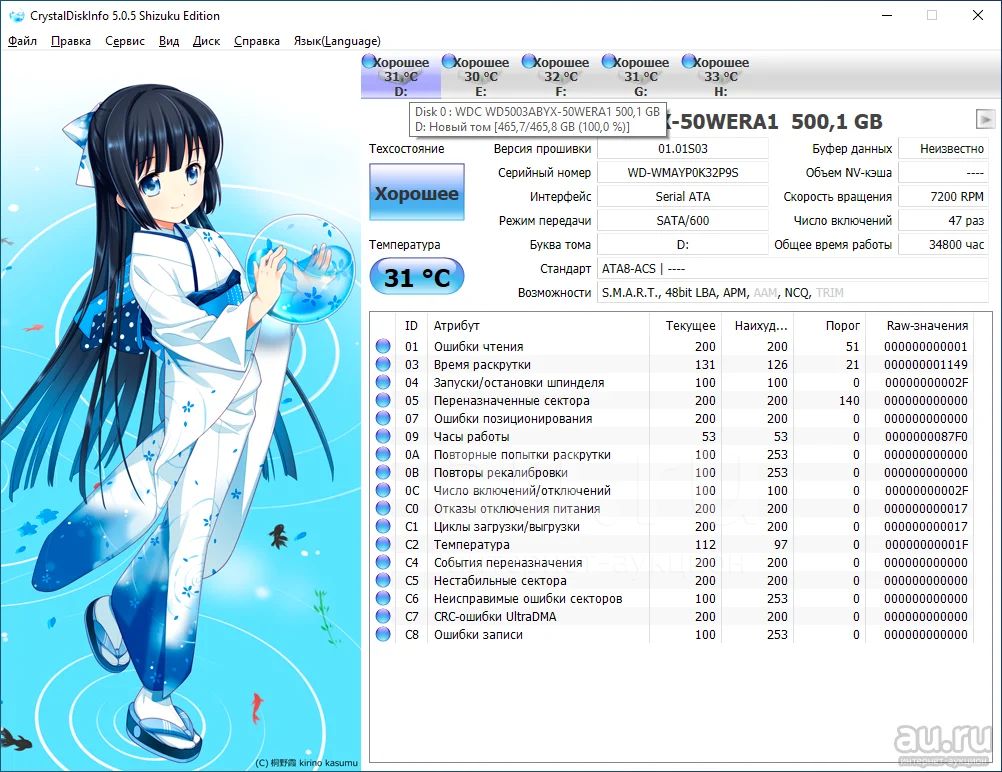Click the standard field ATA8-ACS
Viewport: 1002px width, 772px height.
793,268
